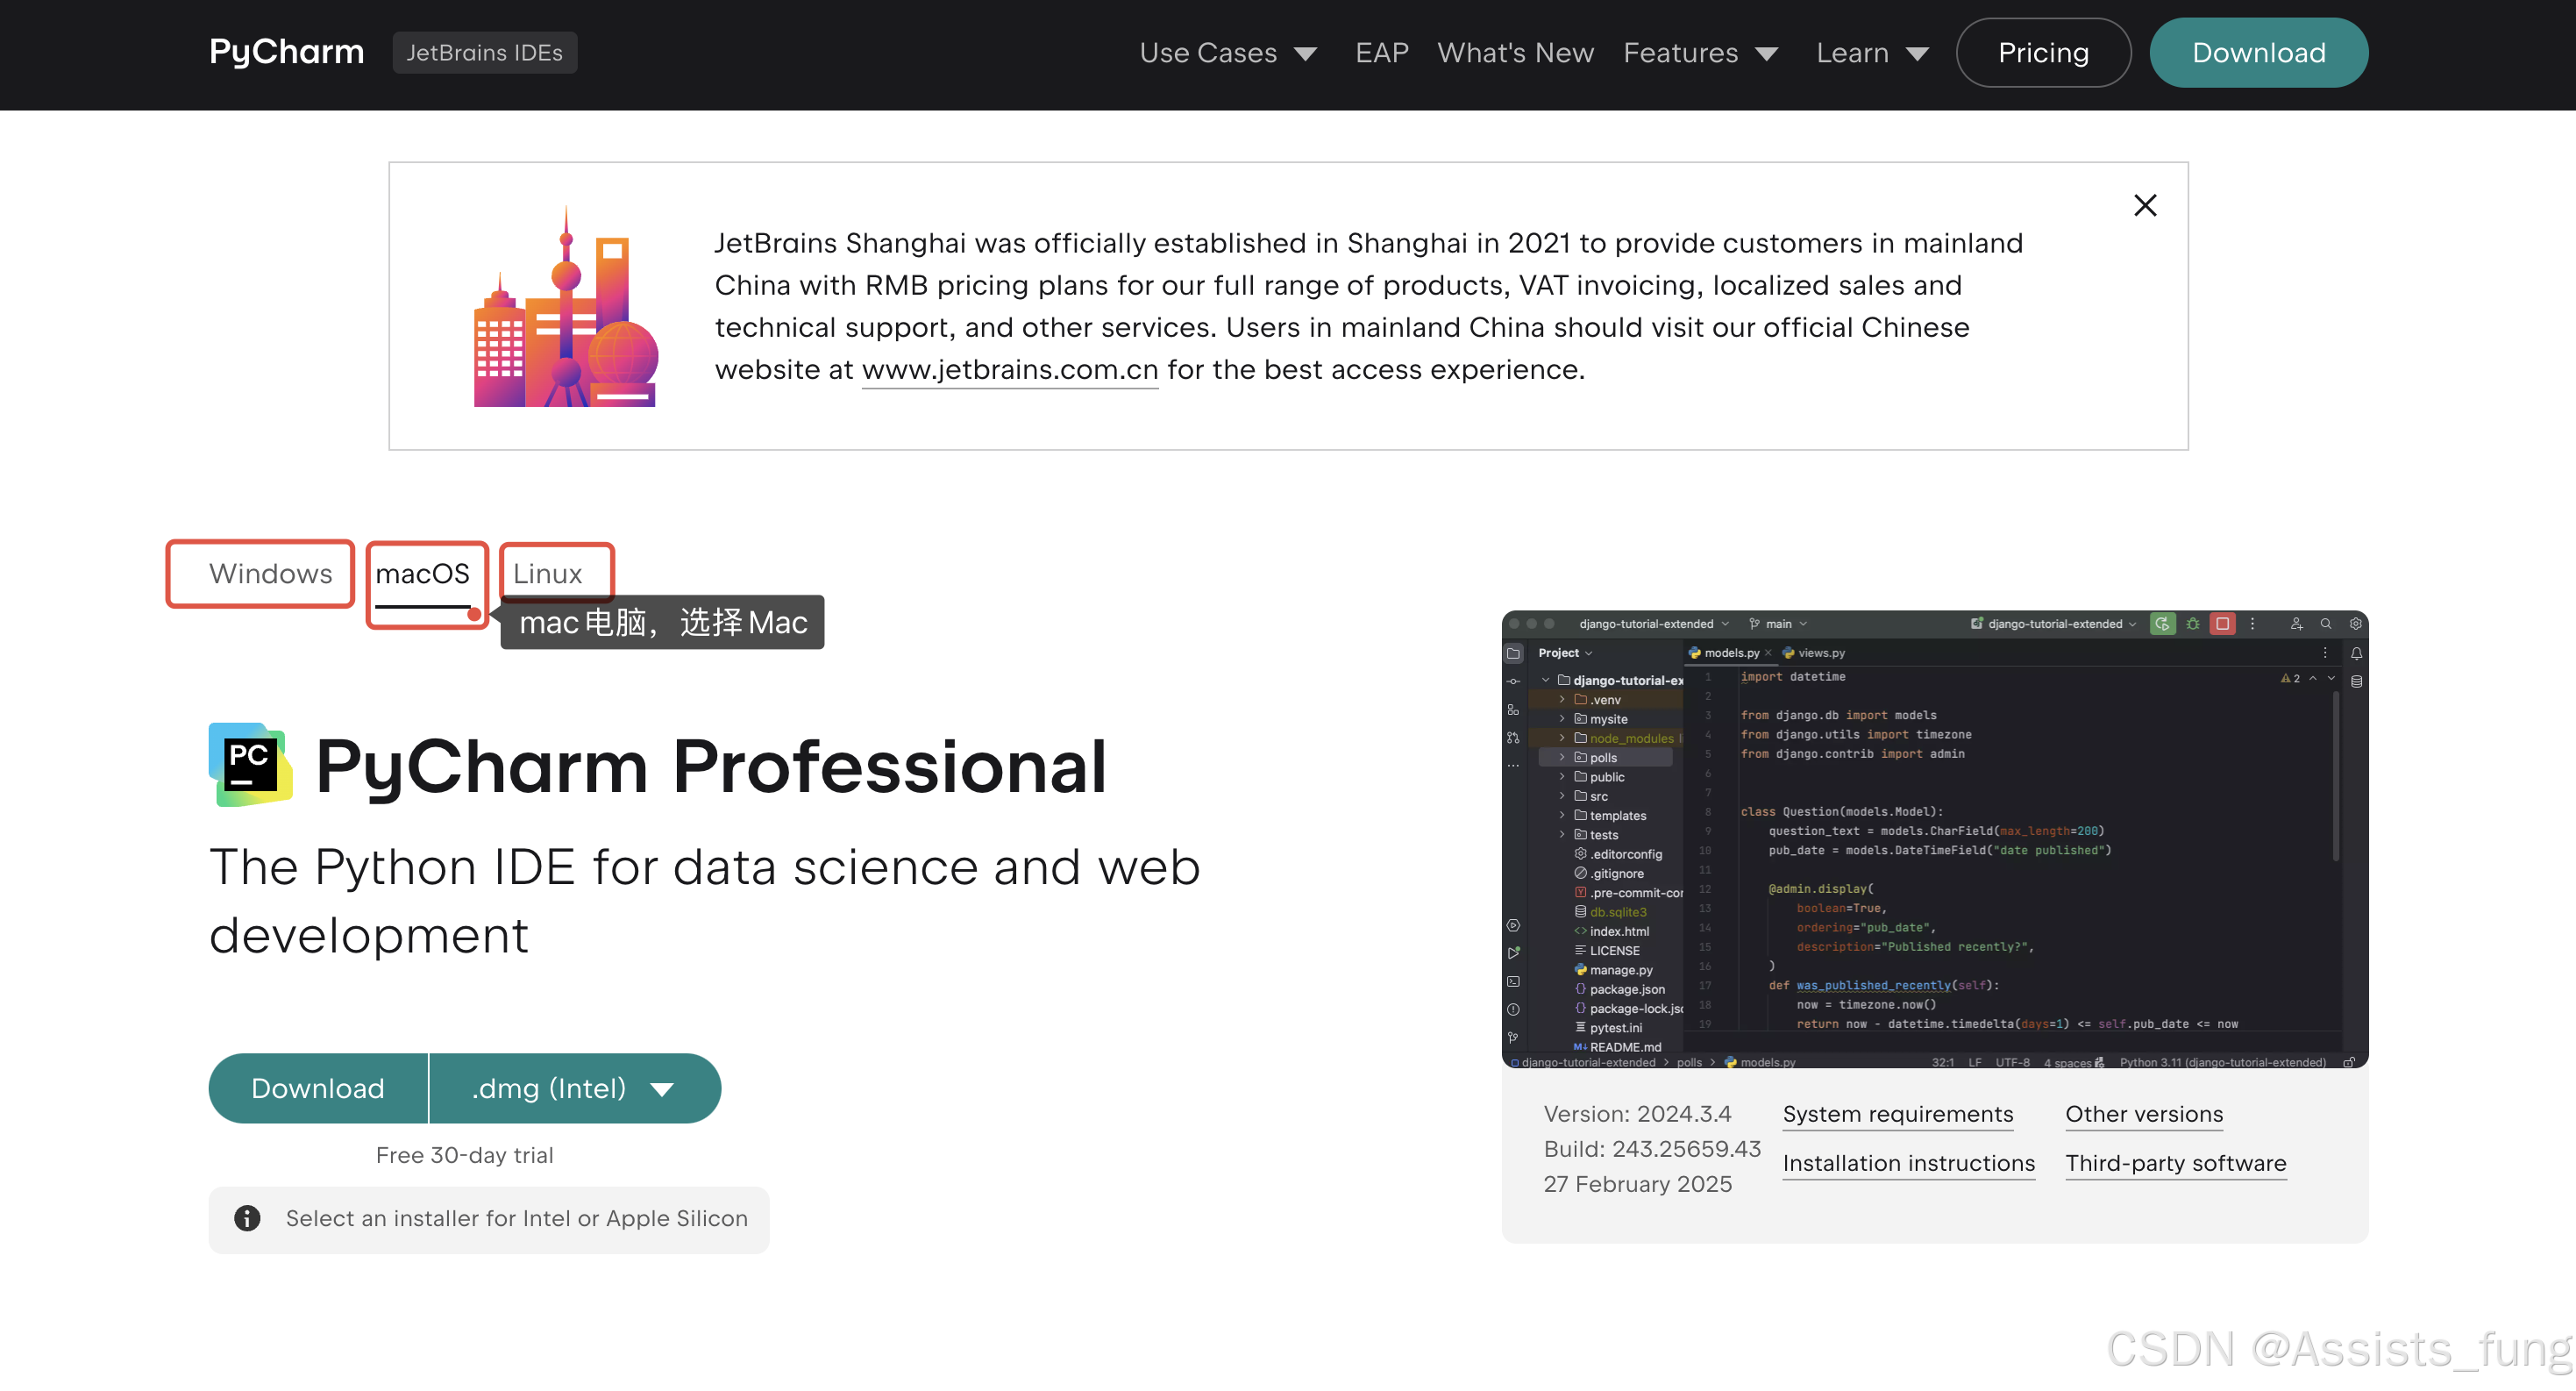Click the Shanghai skyline illustration
Viewport: 2576px width, 1391px height.
pos(566,306)
